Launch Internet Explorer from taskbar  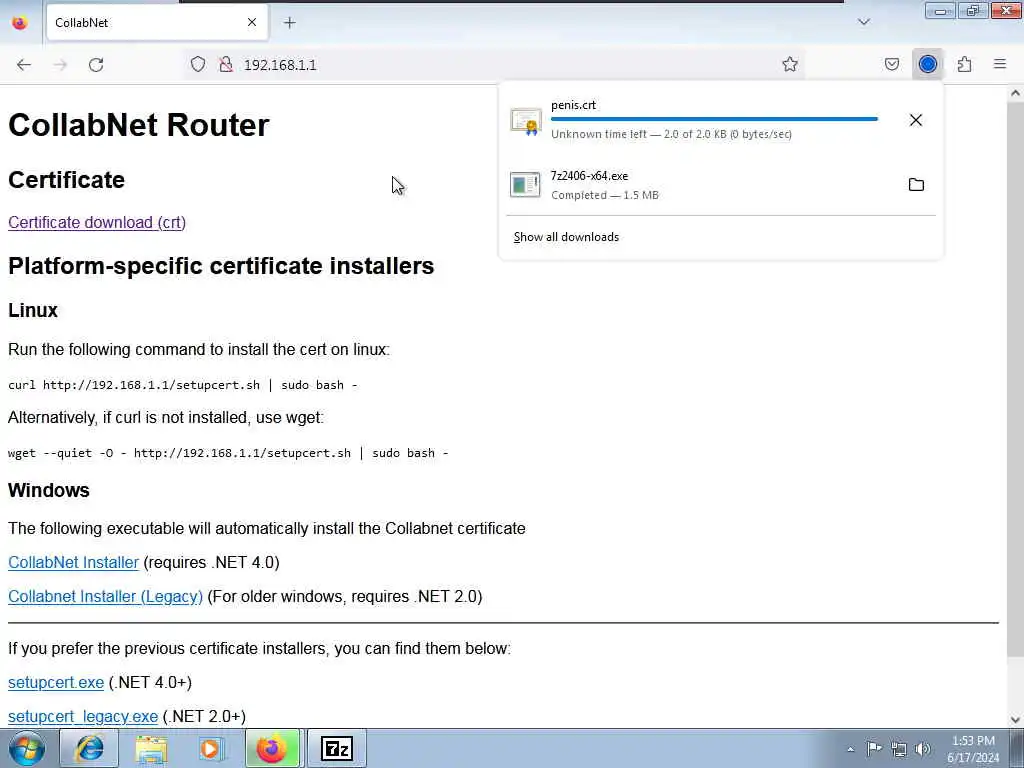[x=89, y=748]
